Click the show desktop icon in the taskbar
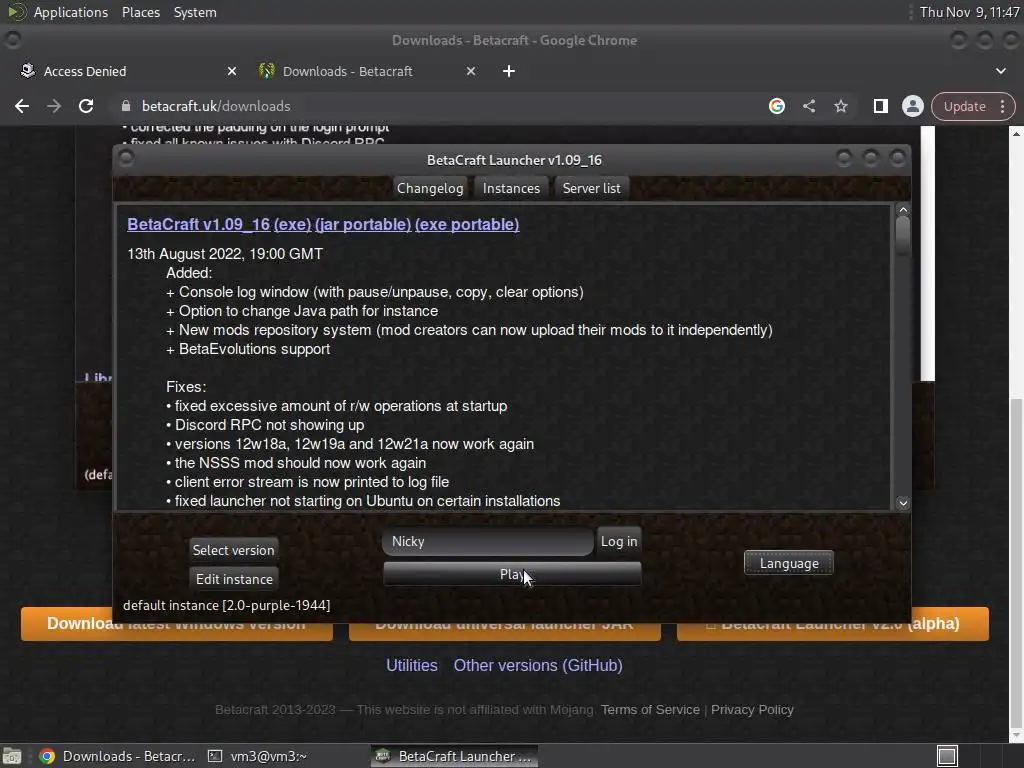 [x=12, y=756]
